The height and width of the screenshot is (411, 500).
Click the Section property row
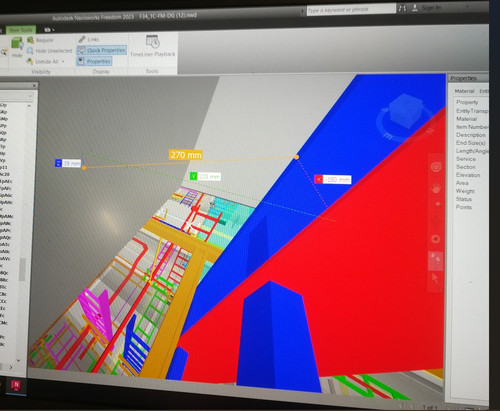tap(466, 167)
